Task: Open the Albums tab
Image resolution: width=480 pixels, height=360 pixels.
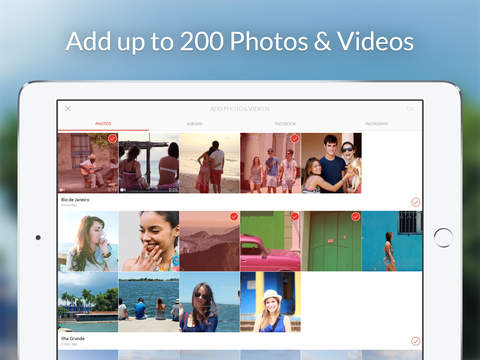Action: pyautogui.click(x=194, y=124)
